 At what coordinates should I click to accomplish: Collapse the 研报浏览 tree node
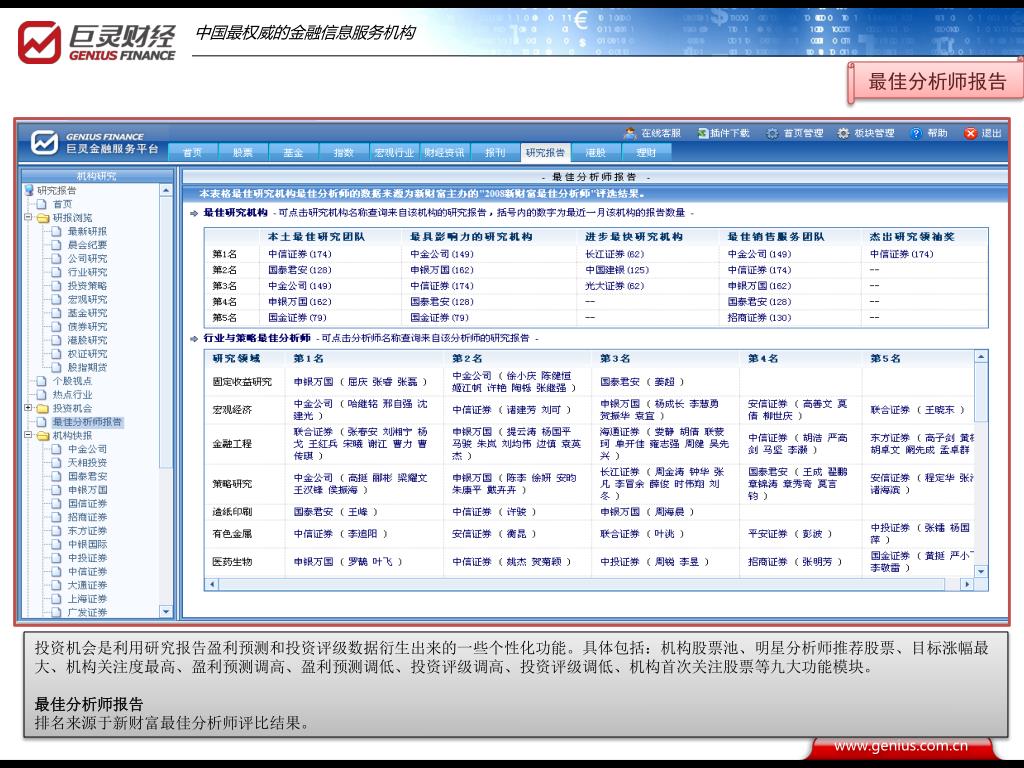click(28, 217)
